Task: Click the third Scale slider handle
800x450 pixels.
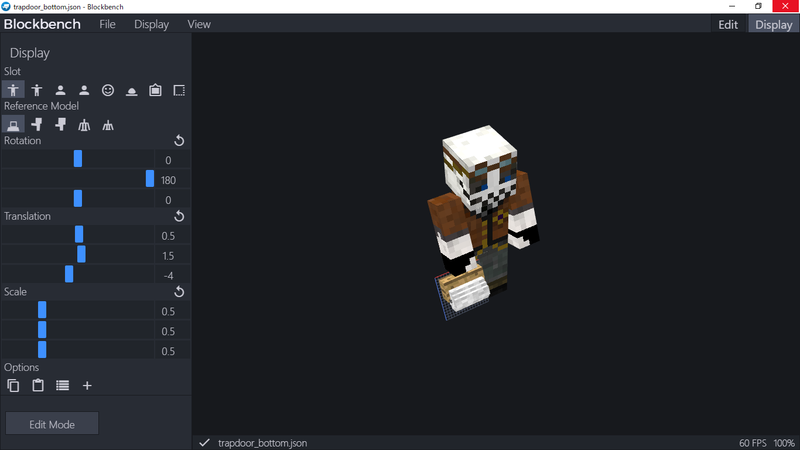Action: (x=42, y=349)
